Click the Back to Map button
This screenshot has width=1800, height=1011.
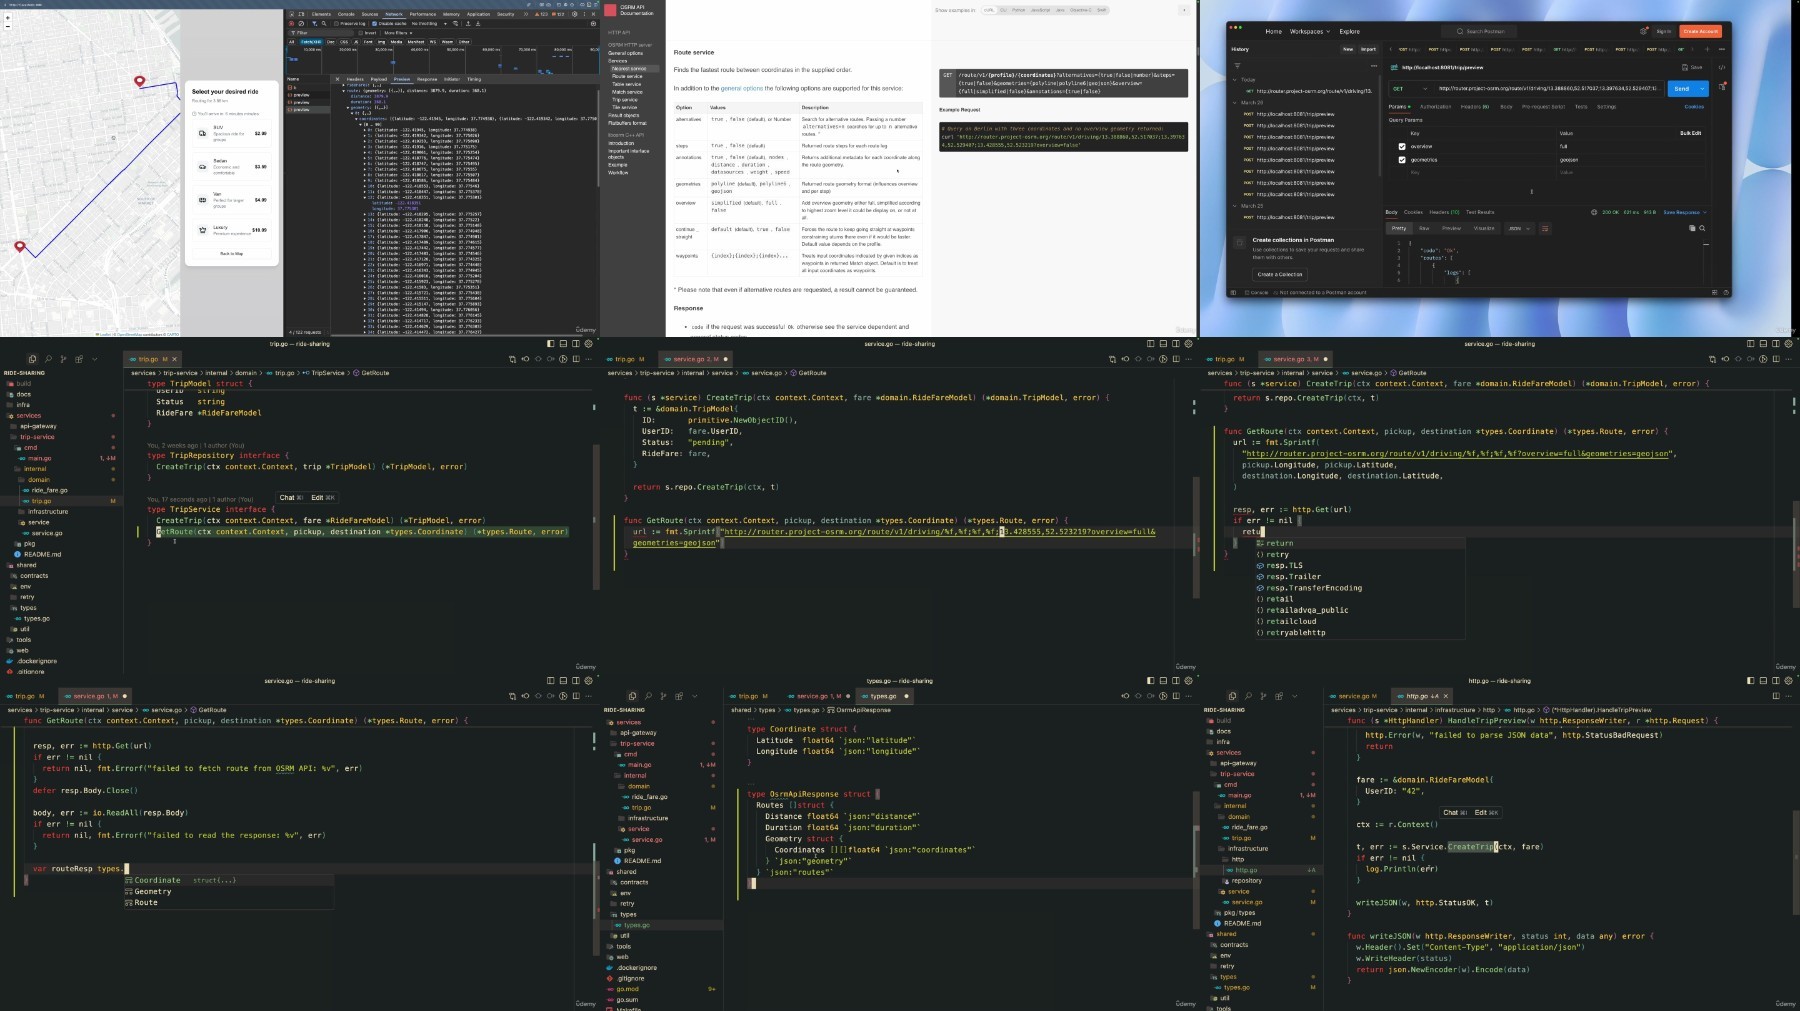[x=231, y=254]
